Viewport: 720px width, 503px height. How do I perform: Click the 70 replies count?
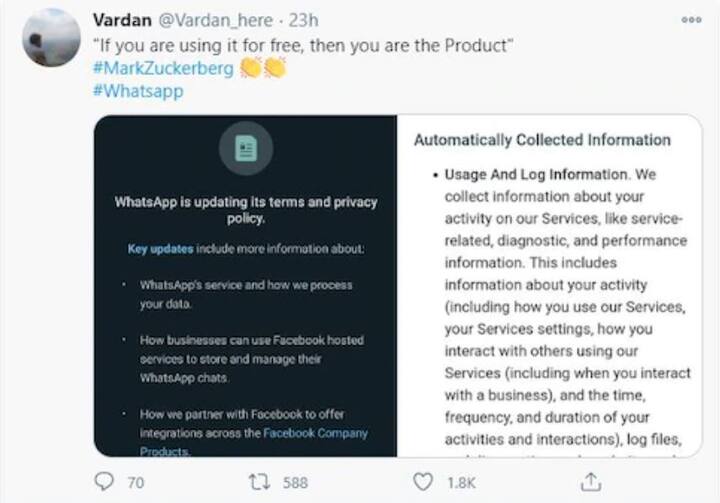pyautogui.click(x=135, y=482)
